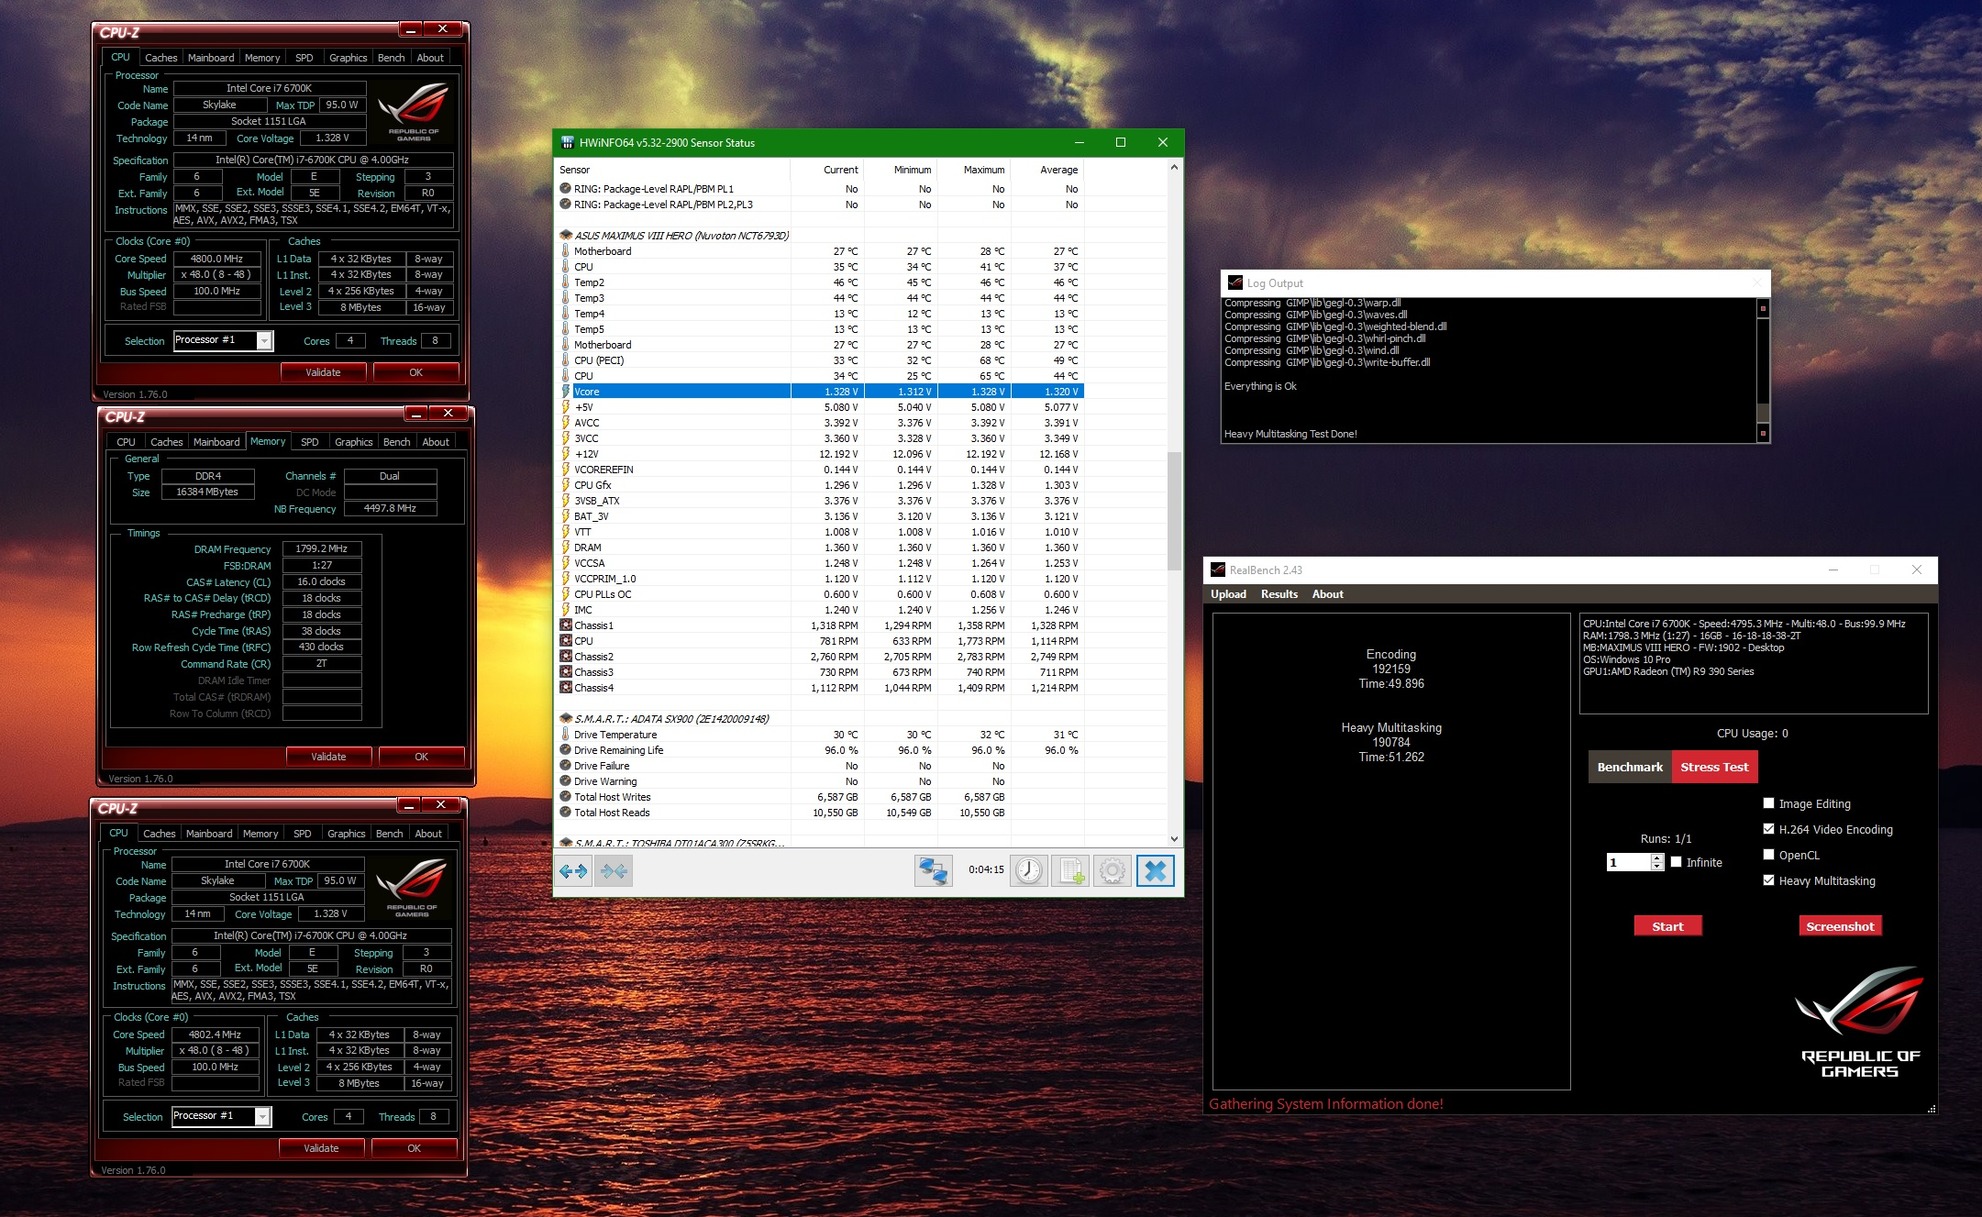This screenshot has width=1982, height=1217.
Task: Open HWiNFO remote network monitoring icon
Action: pos(933,871)
